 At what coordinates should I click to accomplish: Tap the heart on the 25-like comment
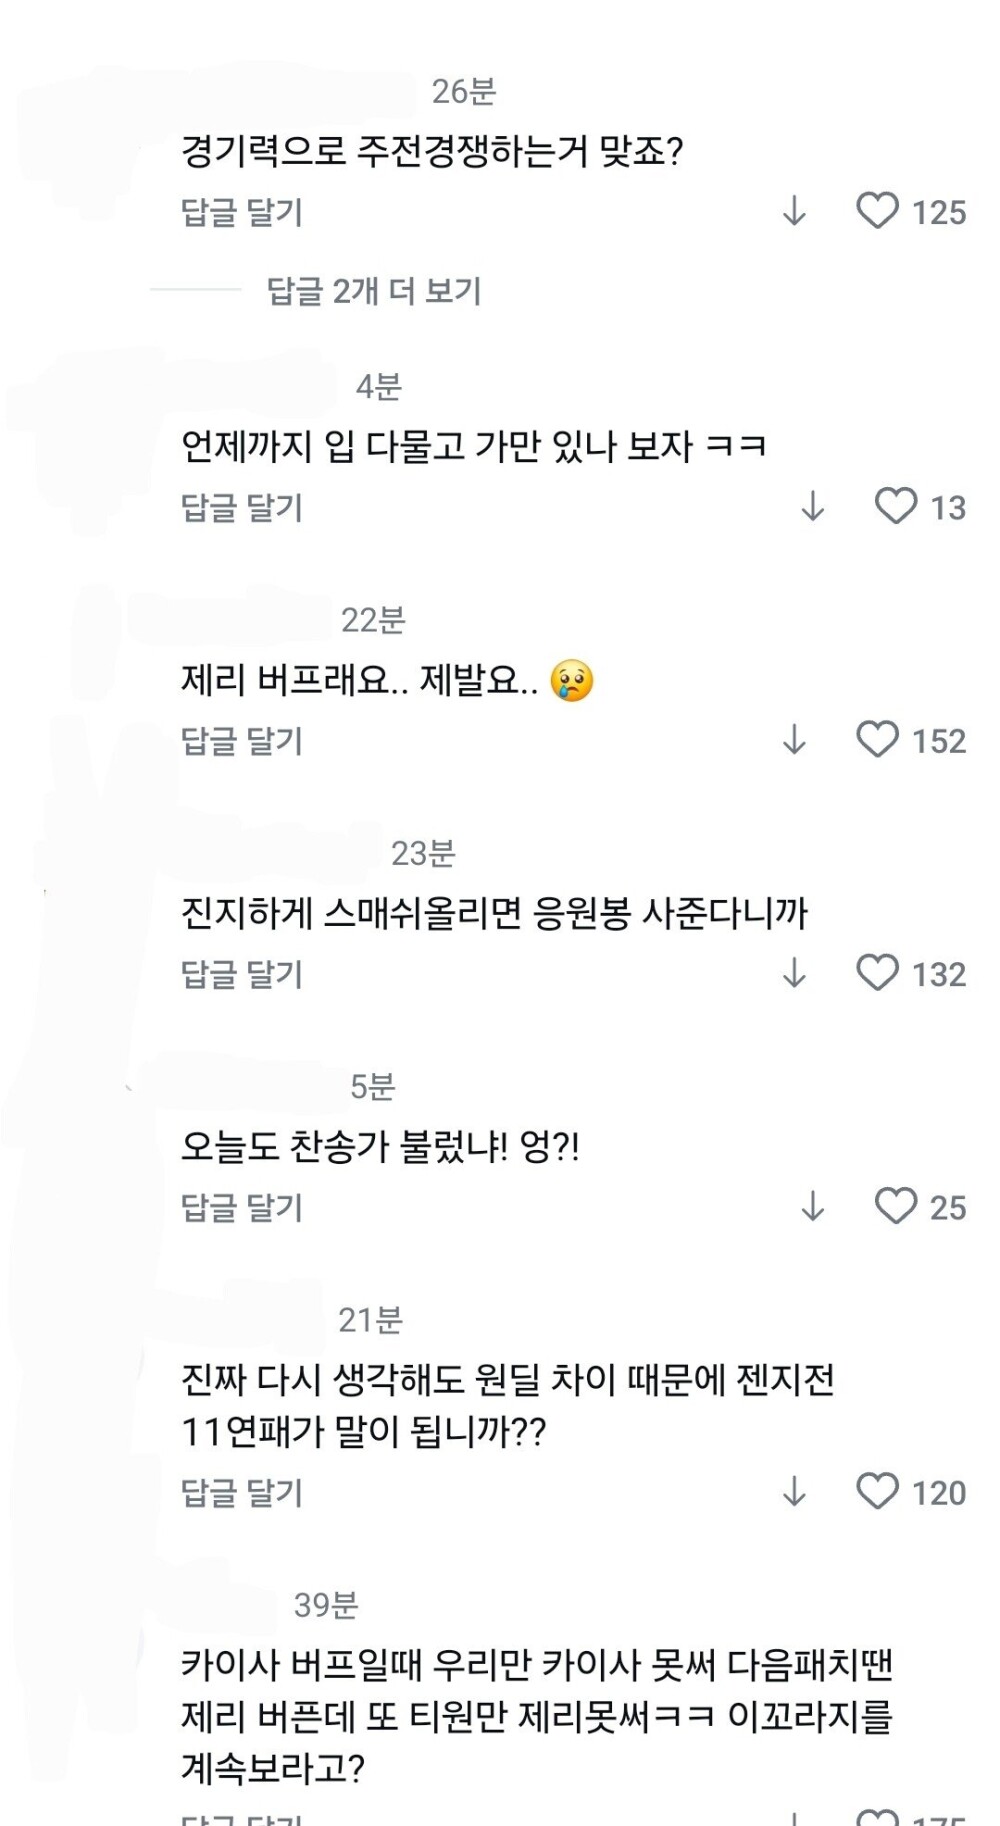tap(895, 1206)
